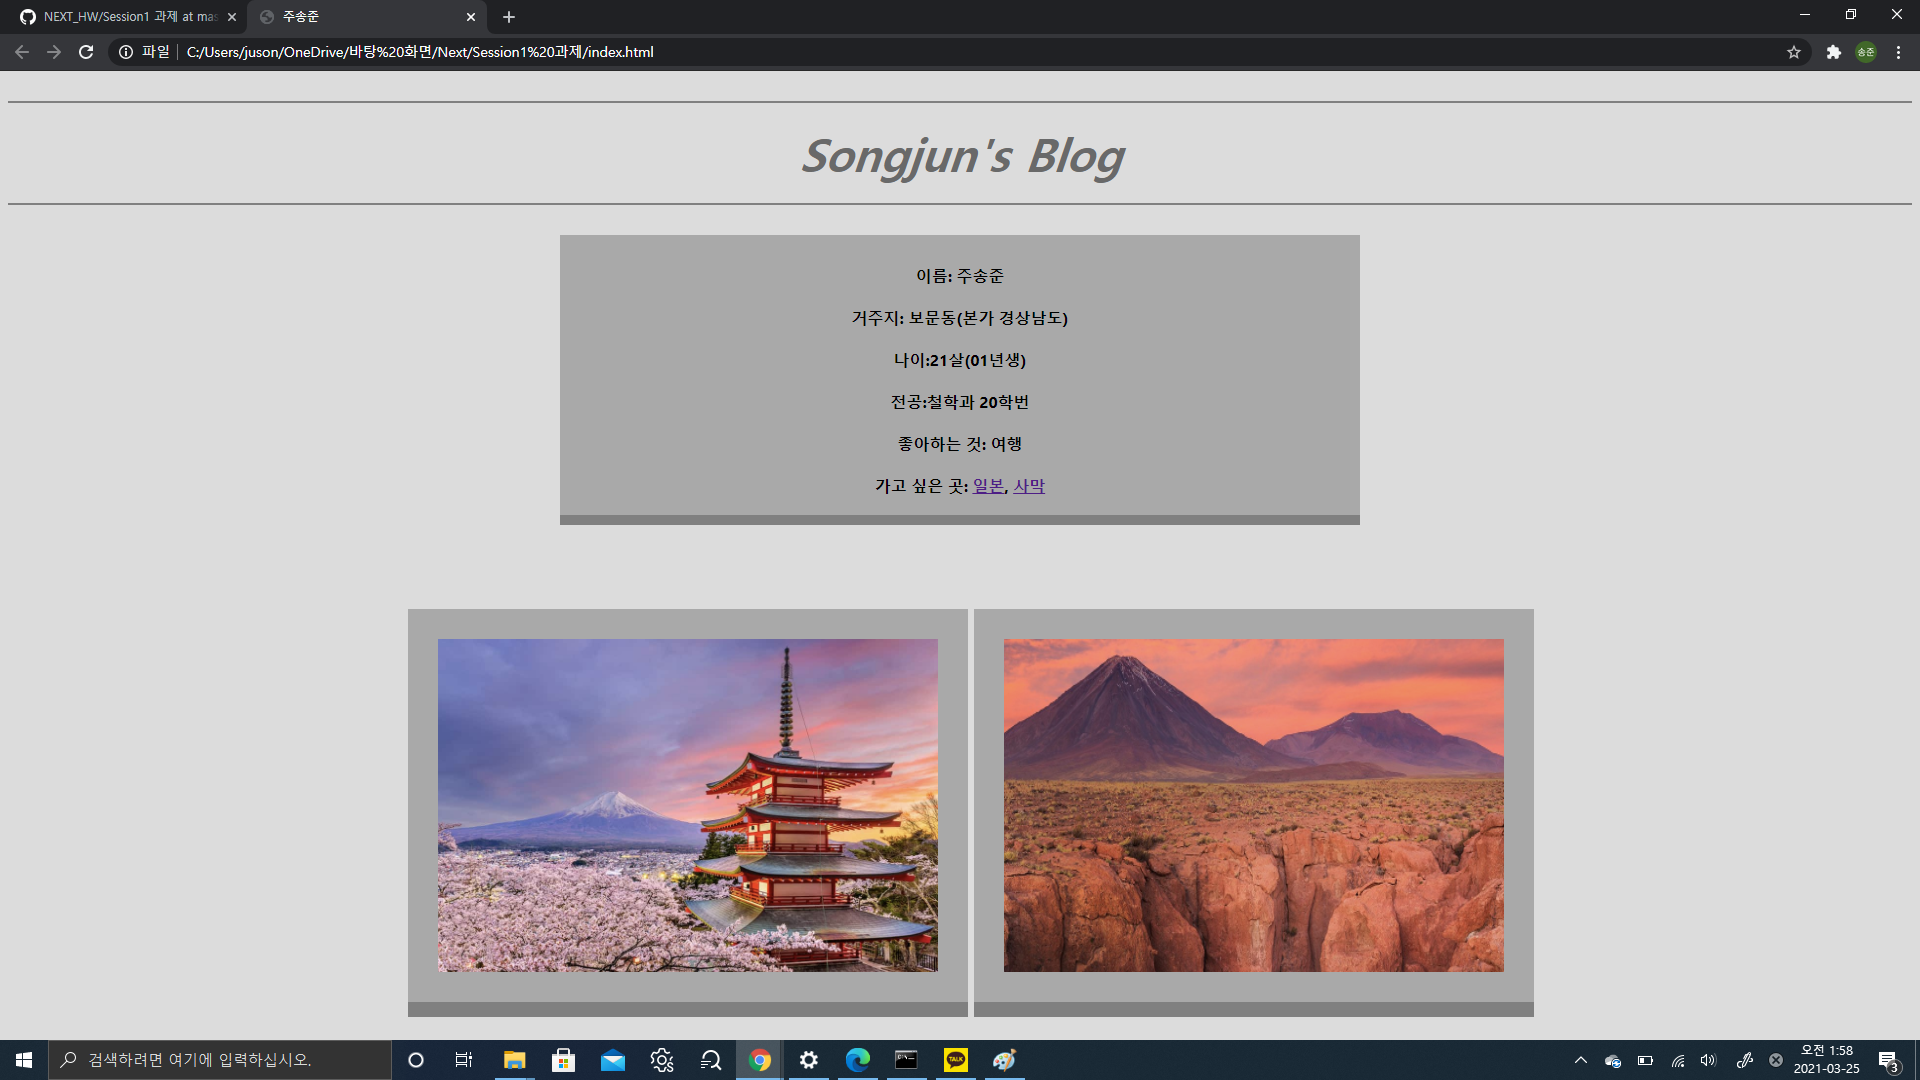Open the Paint app in the taskbar
Viewport: 1920px width, 1080px height.
(x=1004, y=1060)
